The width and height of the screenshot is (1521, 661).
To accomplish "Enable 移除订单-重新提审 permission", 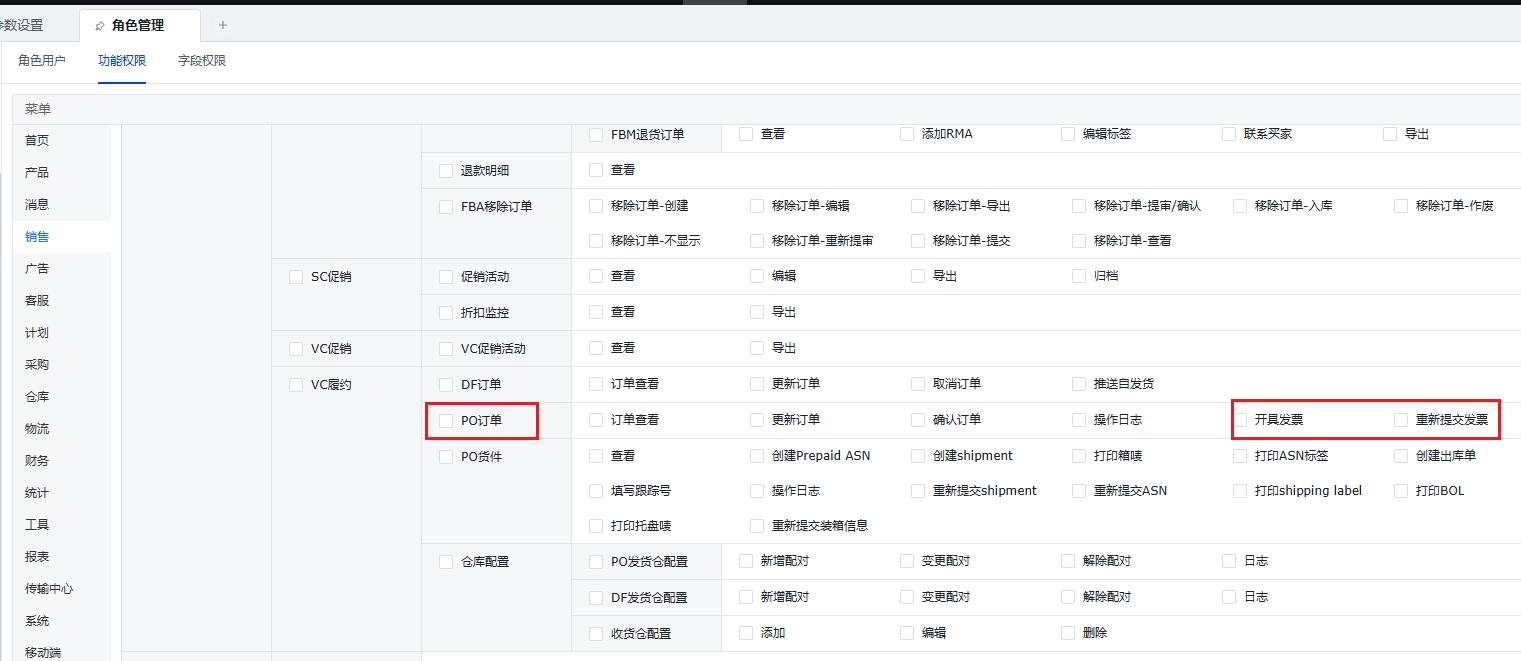I will 757,241.
